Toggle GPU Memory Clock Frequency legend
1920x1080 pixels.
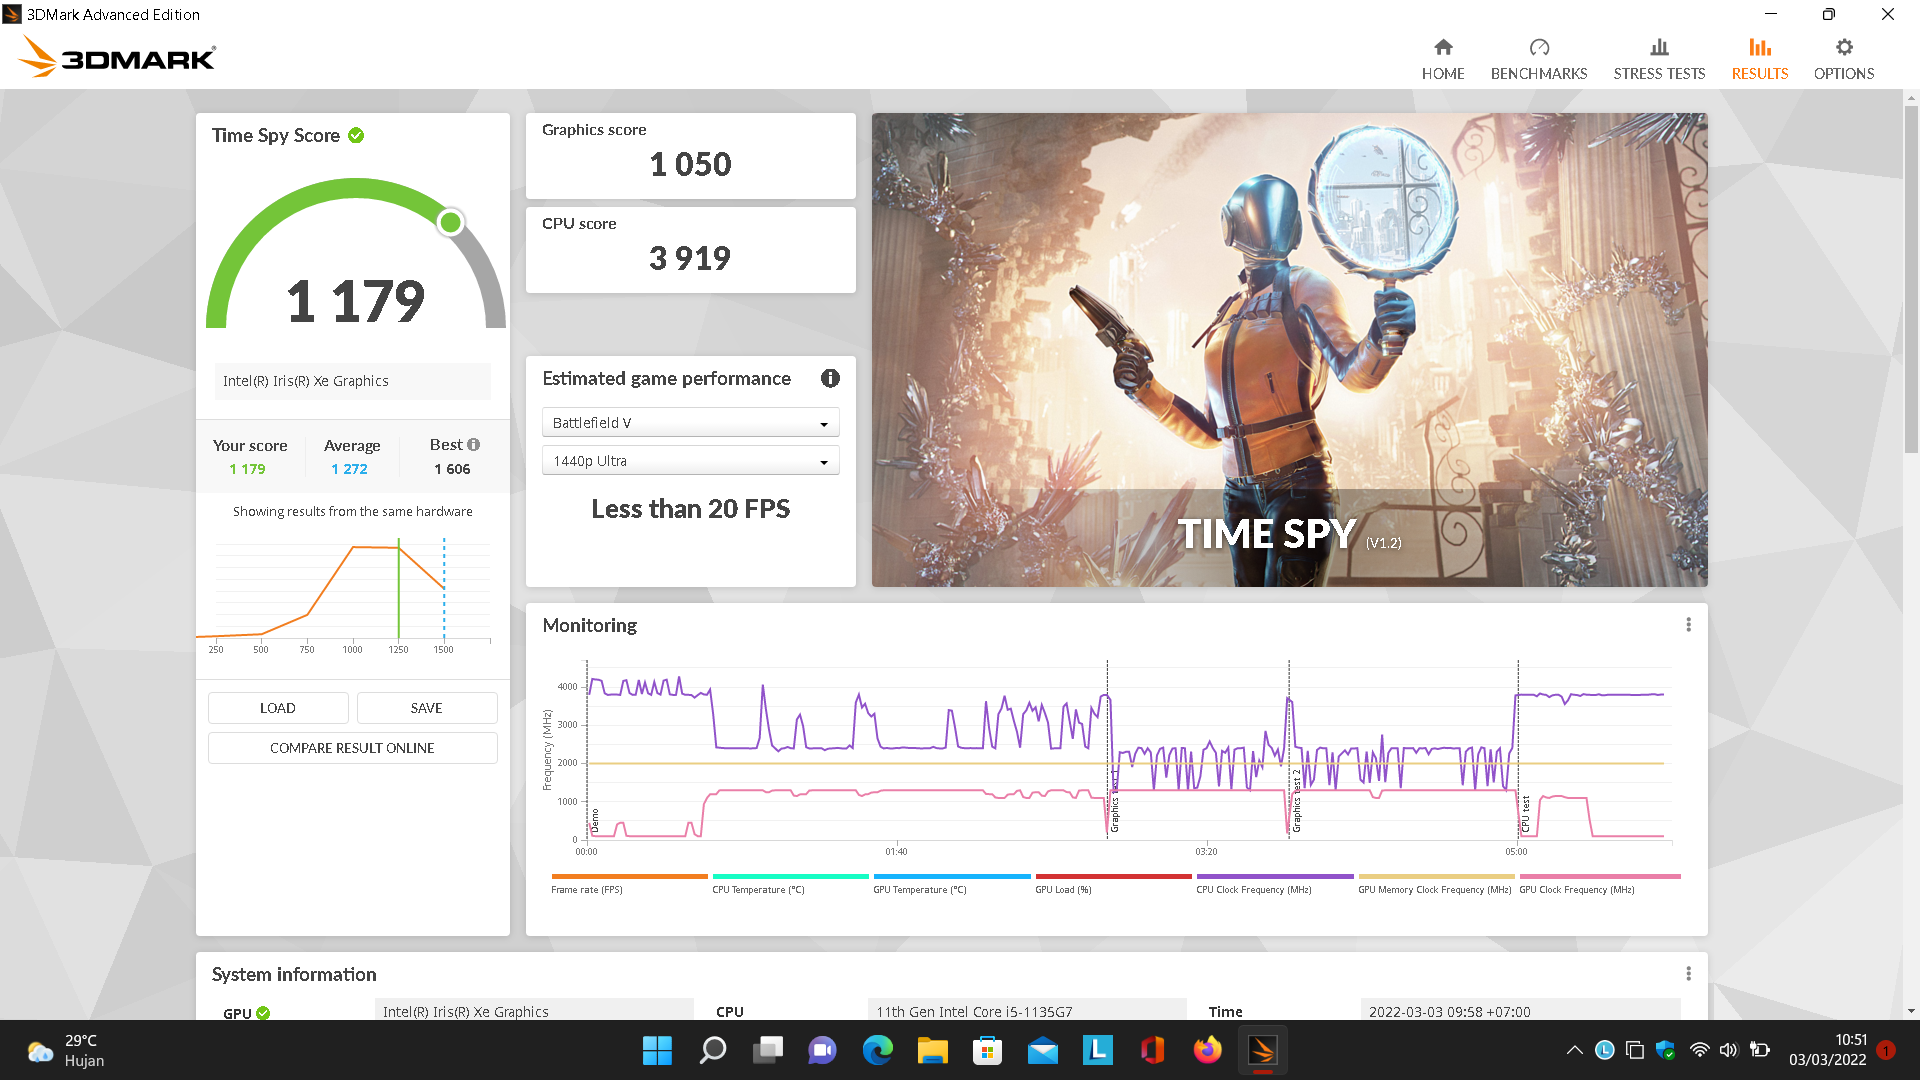tap(1436, 883)
